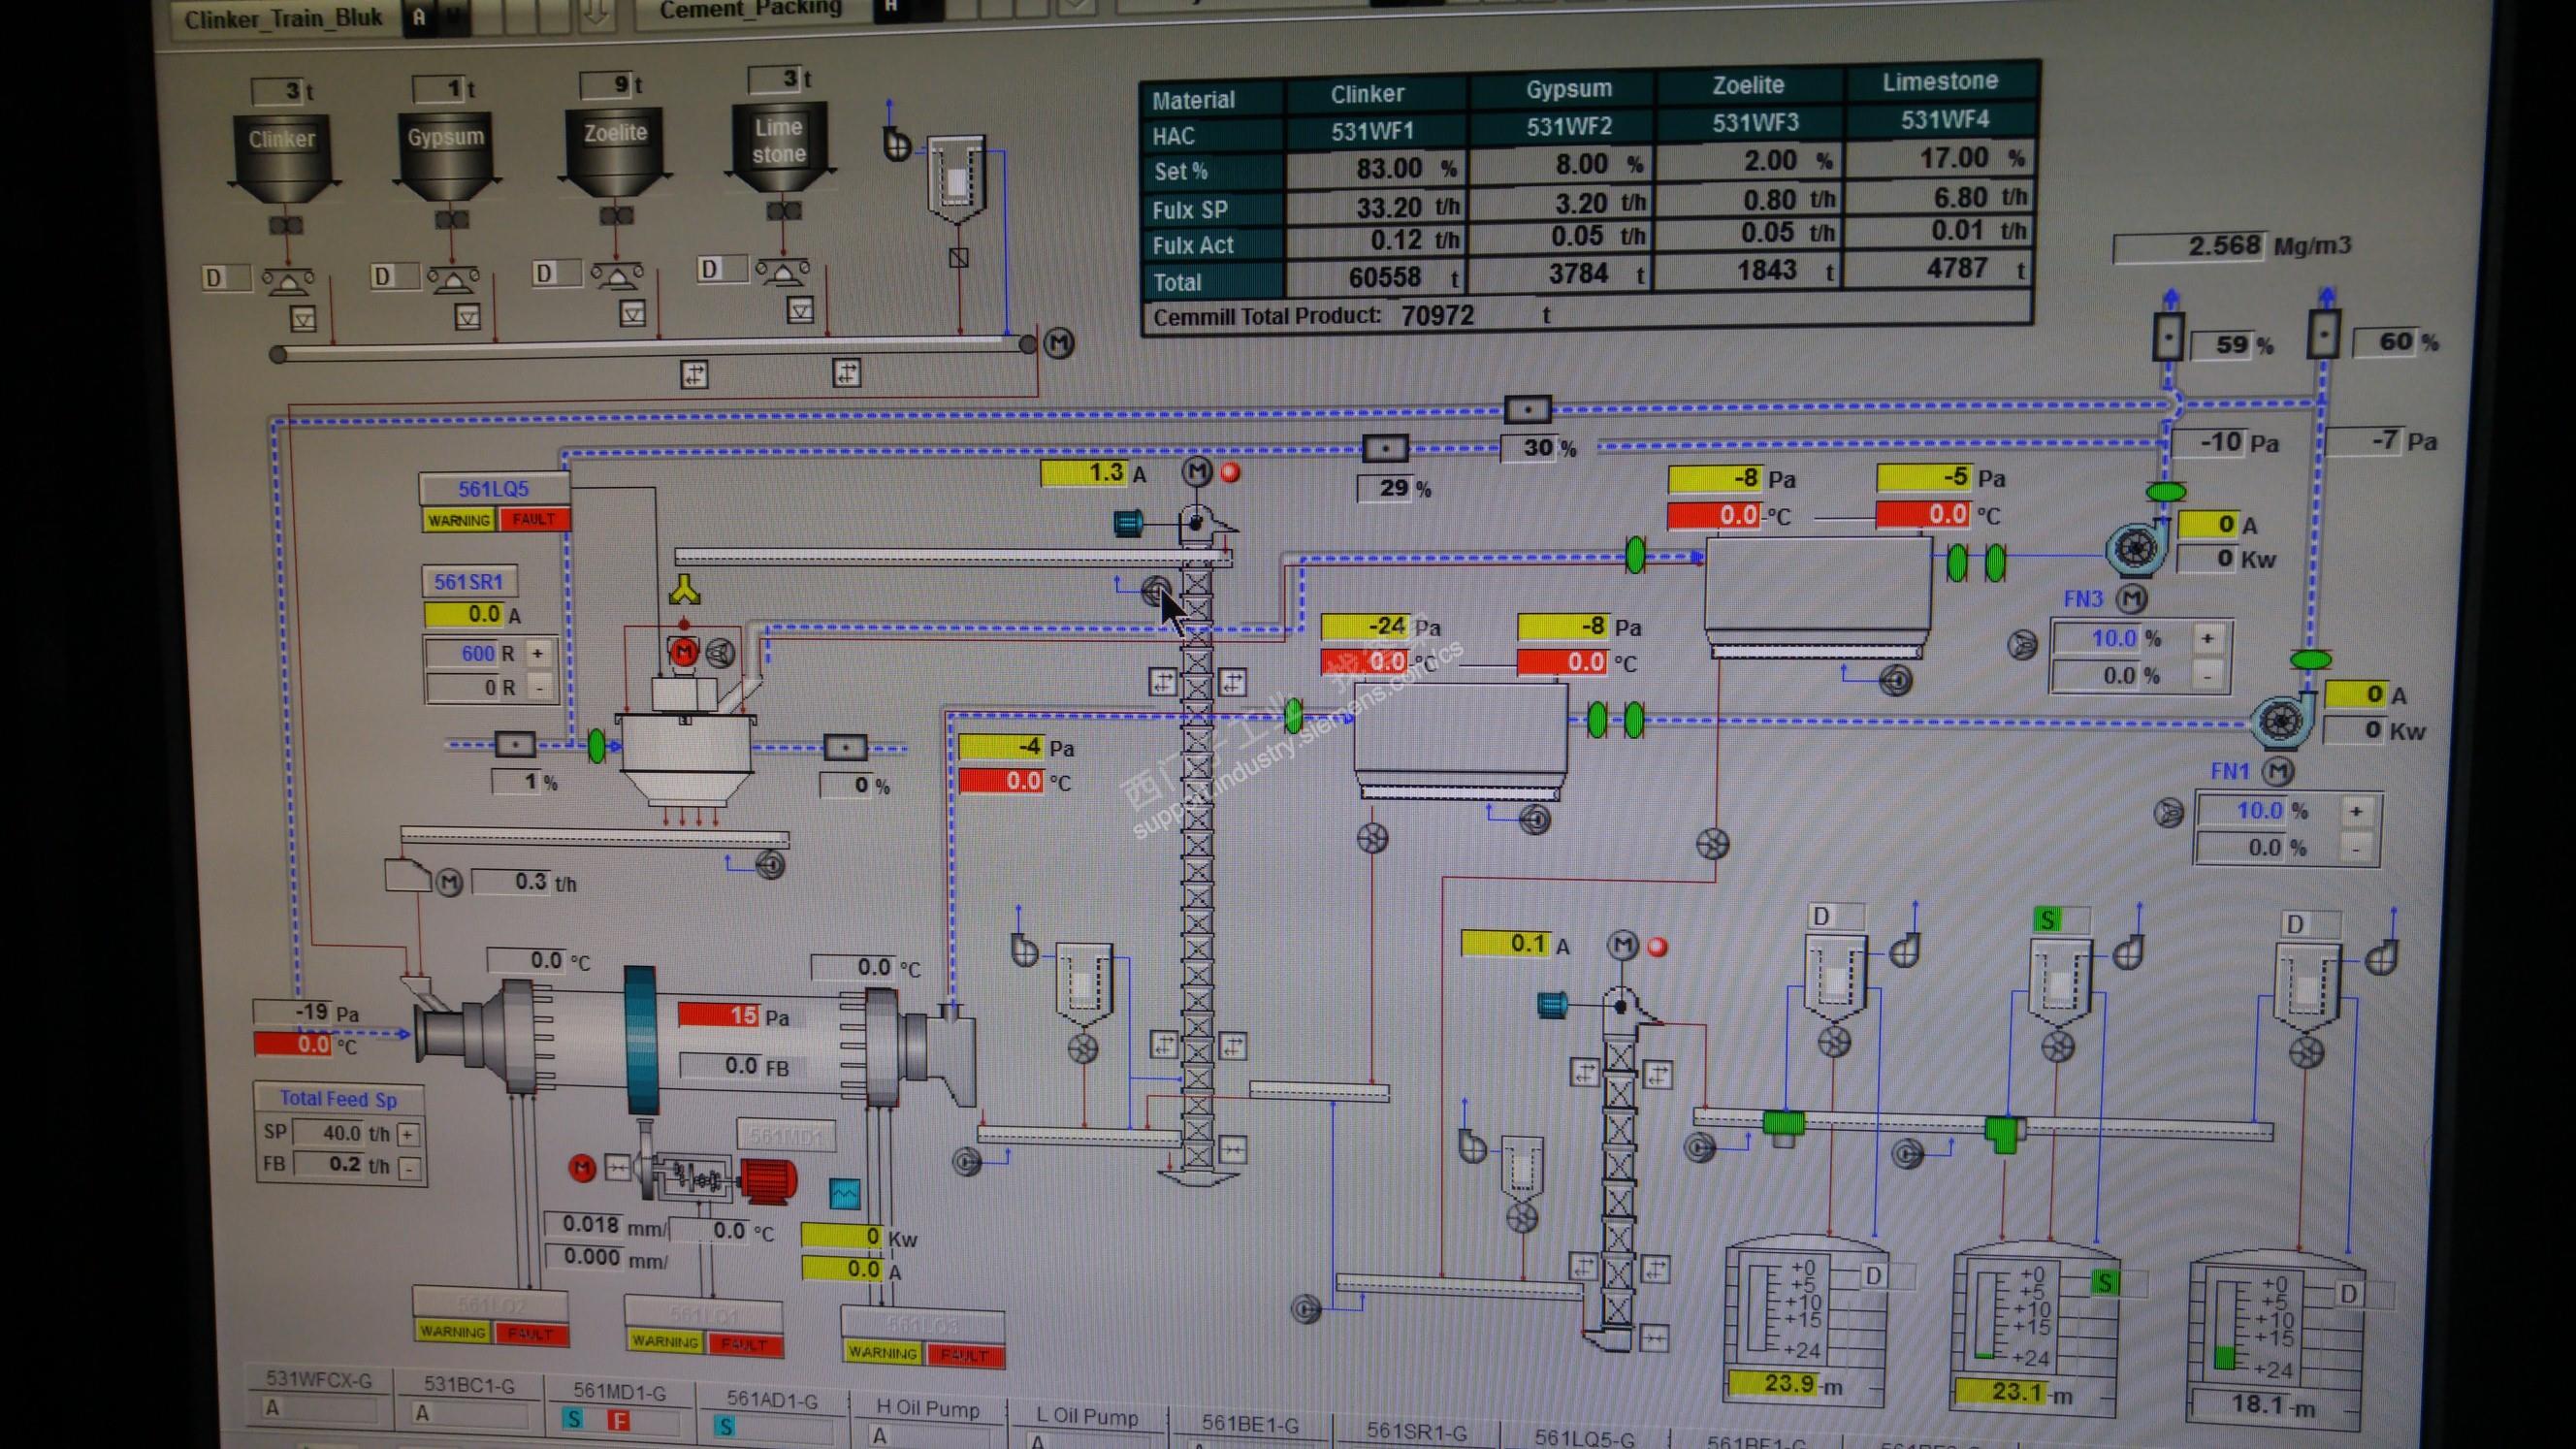Viewport: 2576px width, 1449px height.
Task: Switch to the Clinker_Train_Bluk tab
Action: [x=283, y=18]
